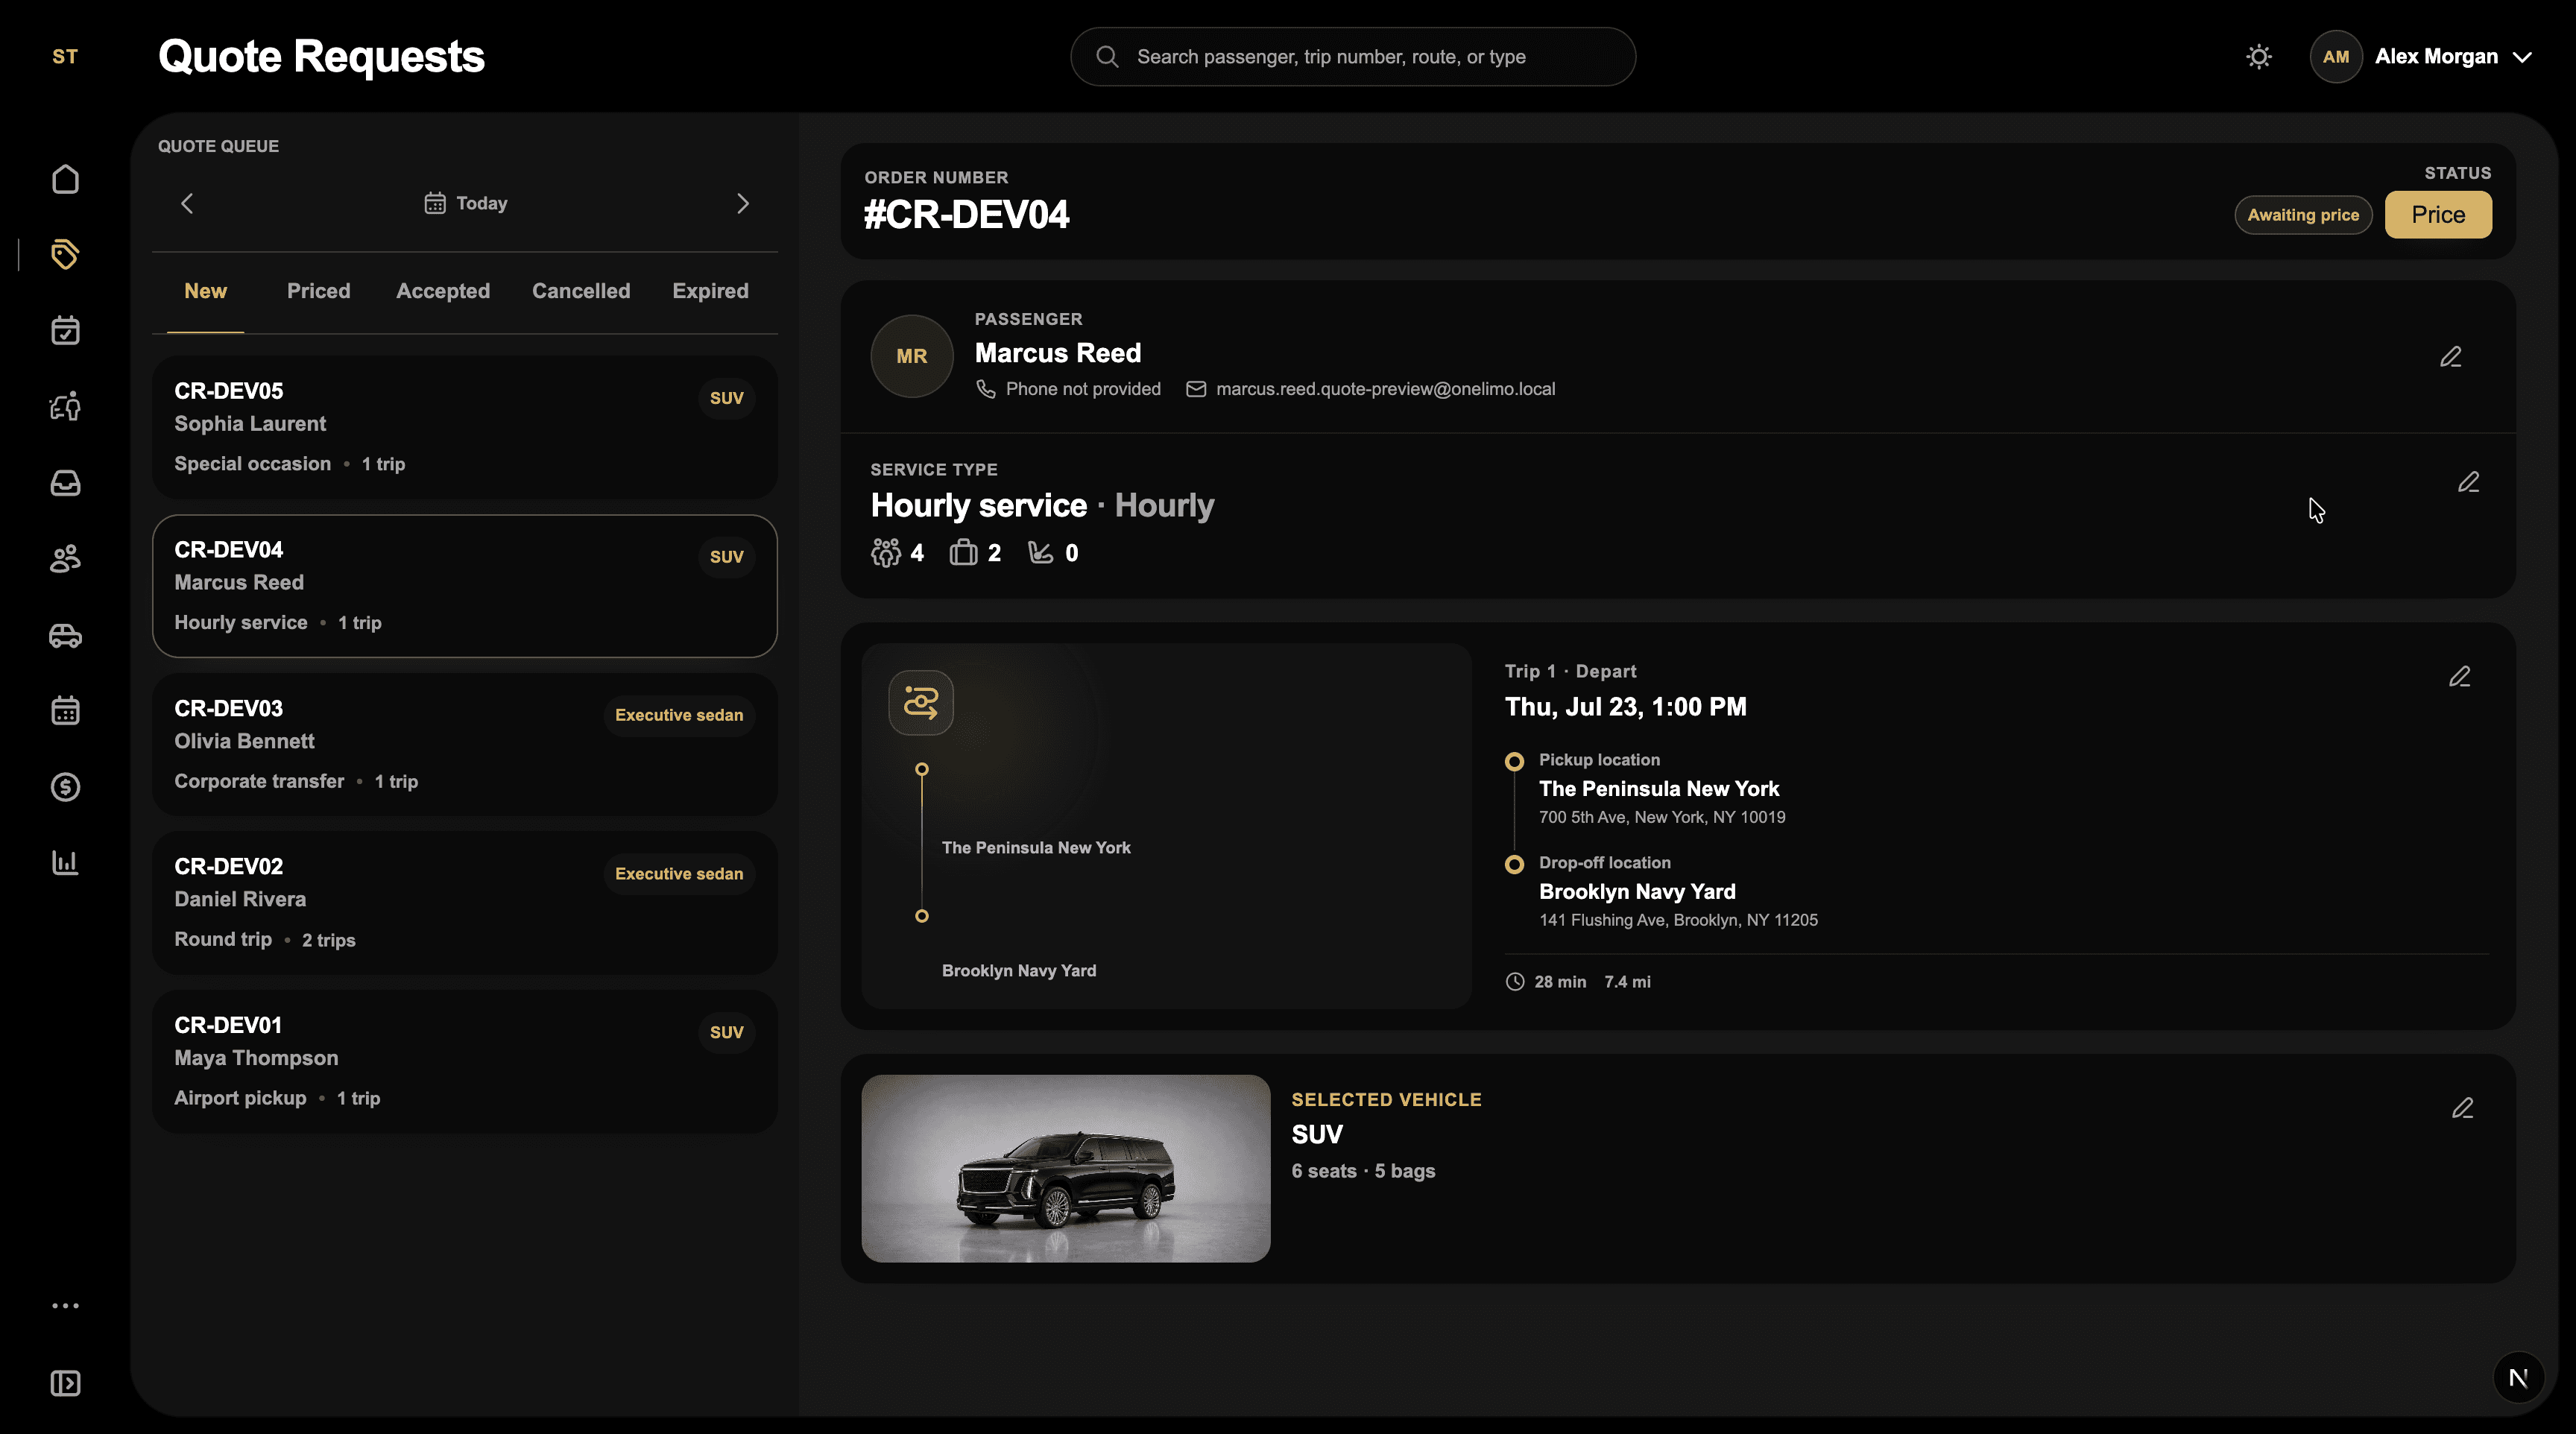The image size is (2576, 1434).
Task: Switch to the Expired tab
Action: pyautogui.click(x=710, y=291)
